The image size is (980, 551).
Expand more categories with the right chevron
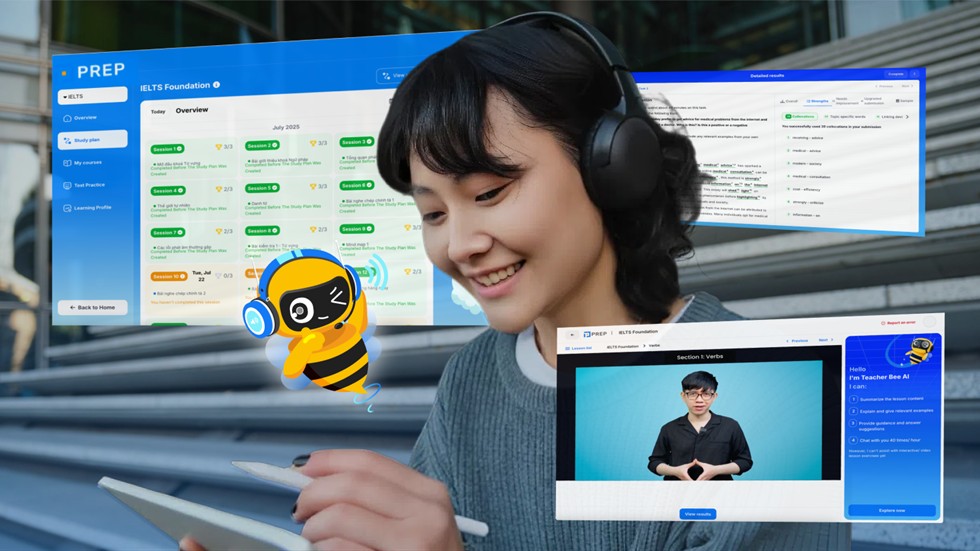908,117
